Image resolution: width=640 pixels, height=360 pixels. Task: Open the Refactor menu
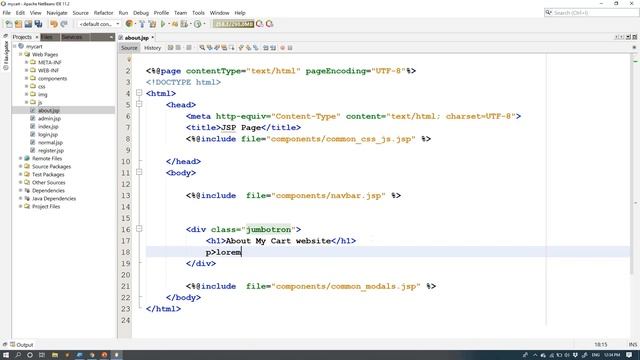point(103,13)
